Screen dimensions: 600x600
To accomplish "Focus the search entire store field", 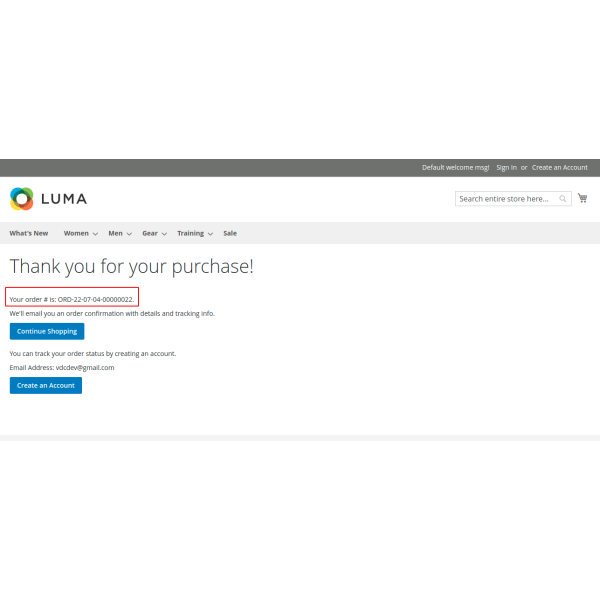I will [506, 199].
